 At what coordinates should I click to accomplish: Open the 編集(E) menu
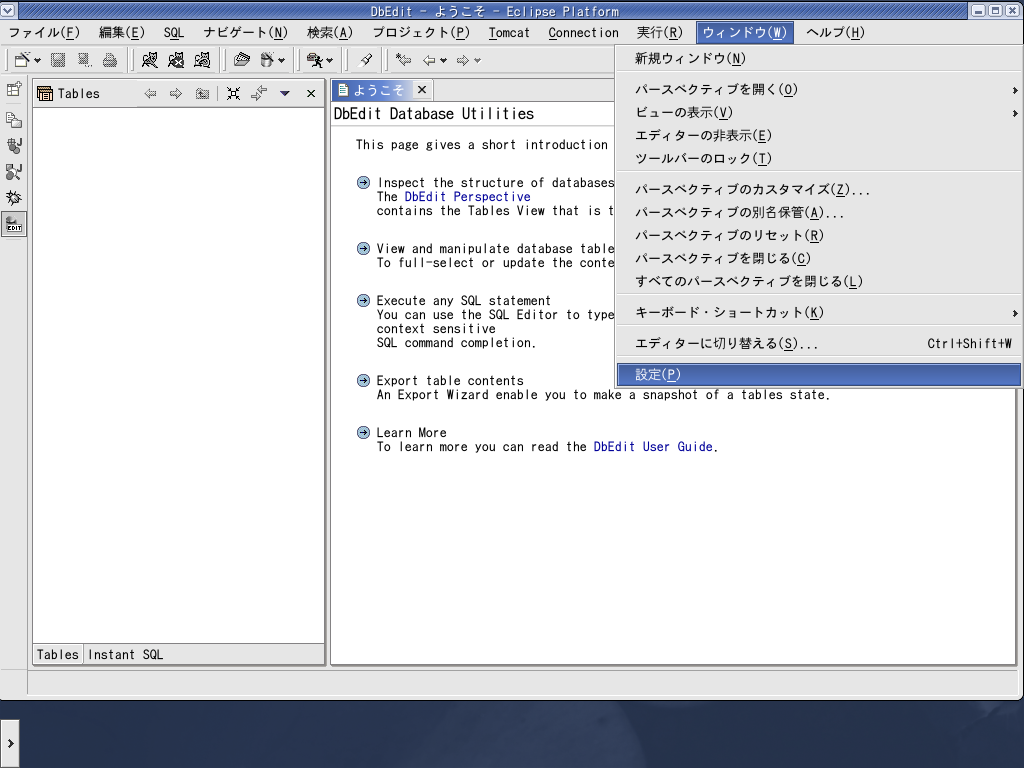click(x=121, y=33)
